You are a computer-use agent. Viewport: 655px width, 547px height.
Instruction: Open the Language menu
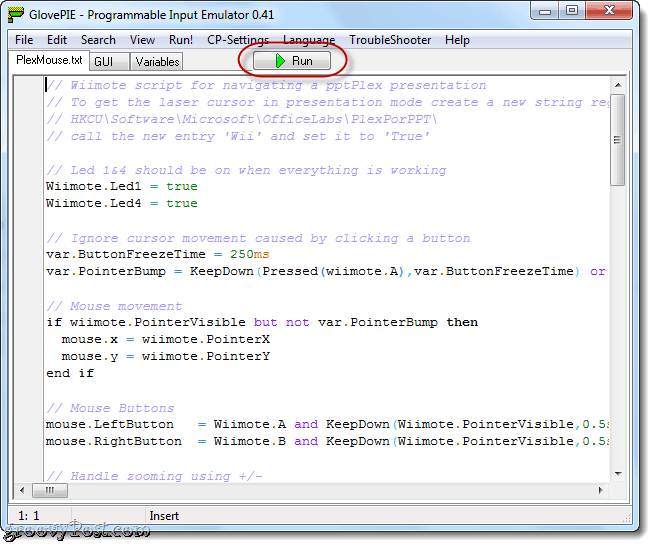tap(309, 40)
